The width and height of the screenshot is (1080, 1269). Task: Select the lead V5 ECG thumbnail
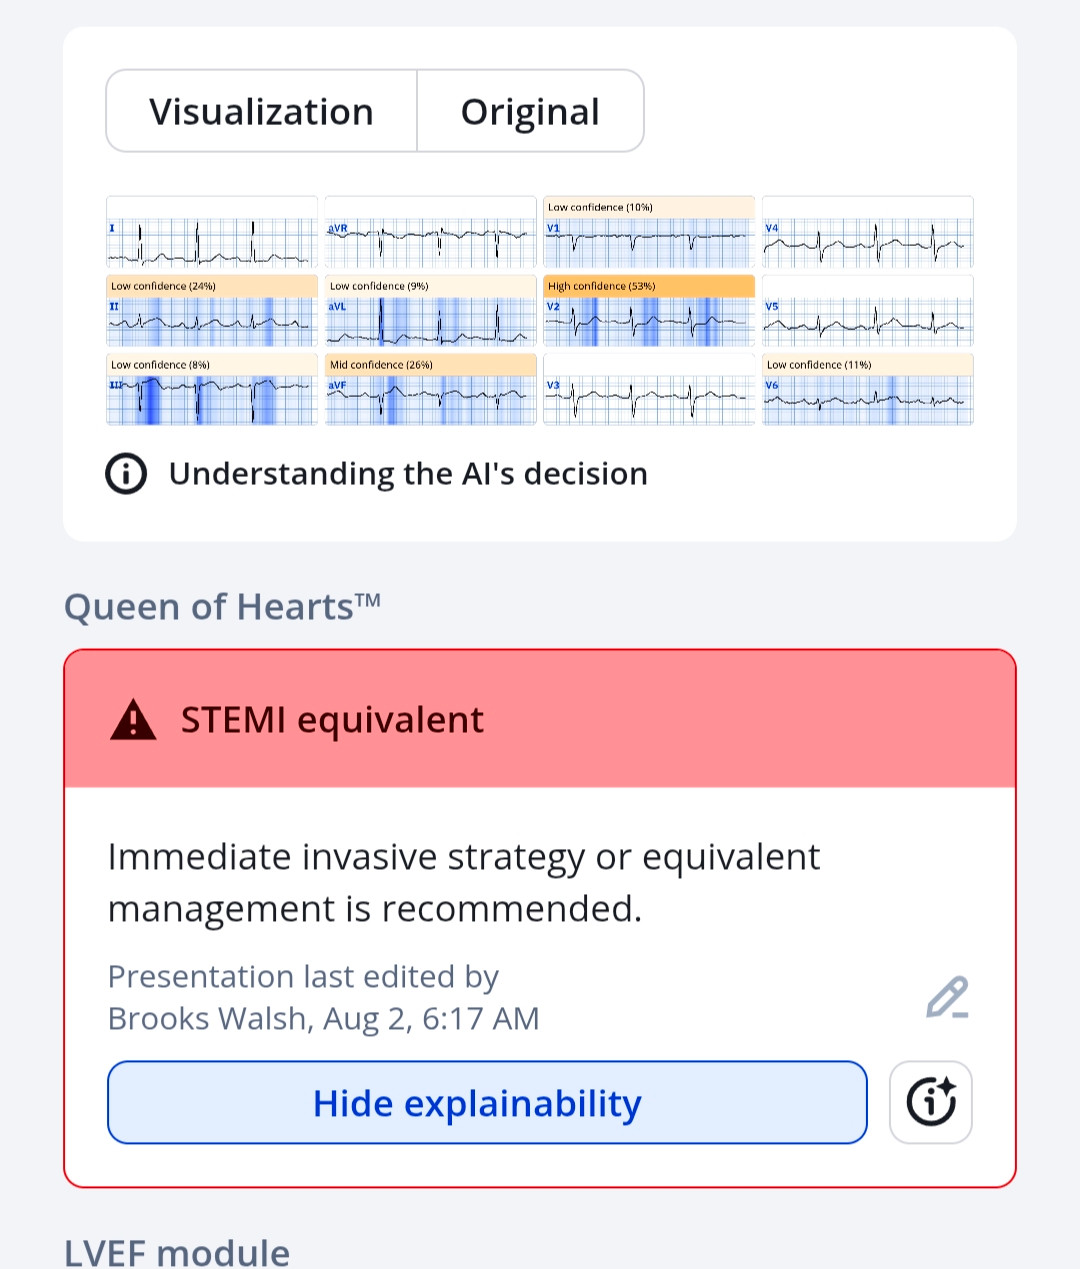[868, 311]
